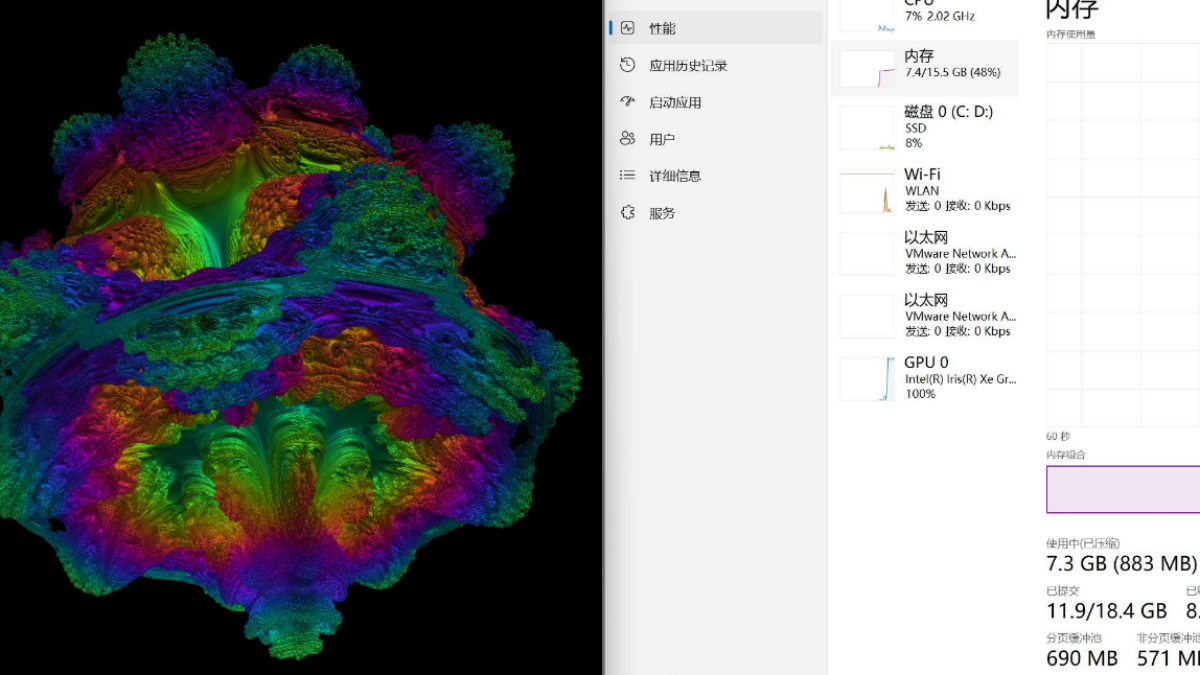Screen dimensions: 1200x675
Task: Click the Details (详细信息) list icon
Action: tap(627, 175)
